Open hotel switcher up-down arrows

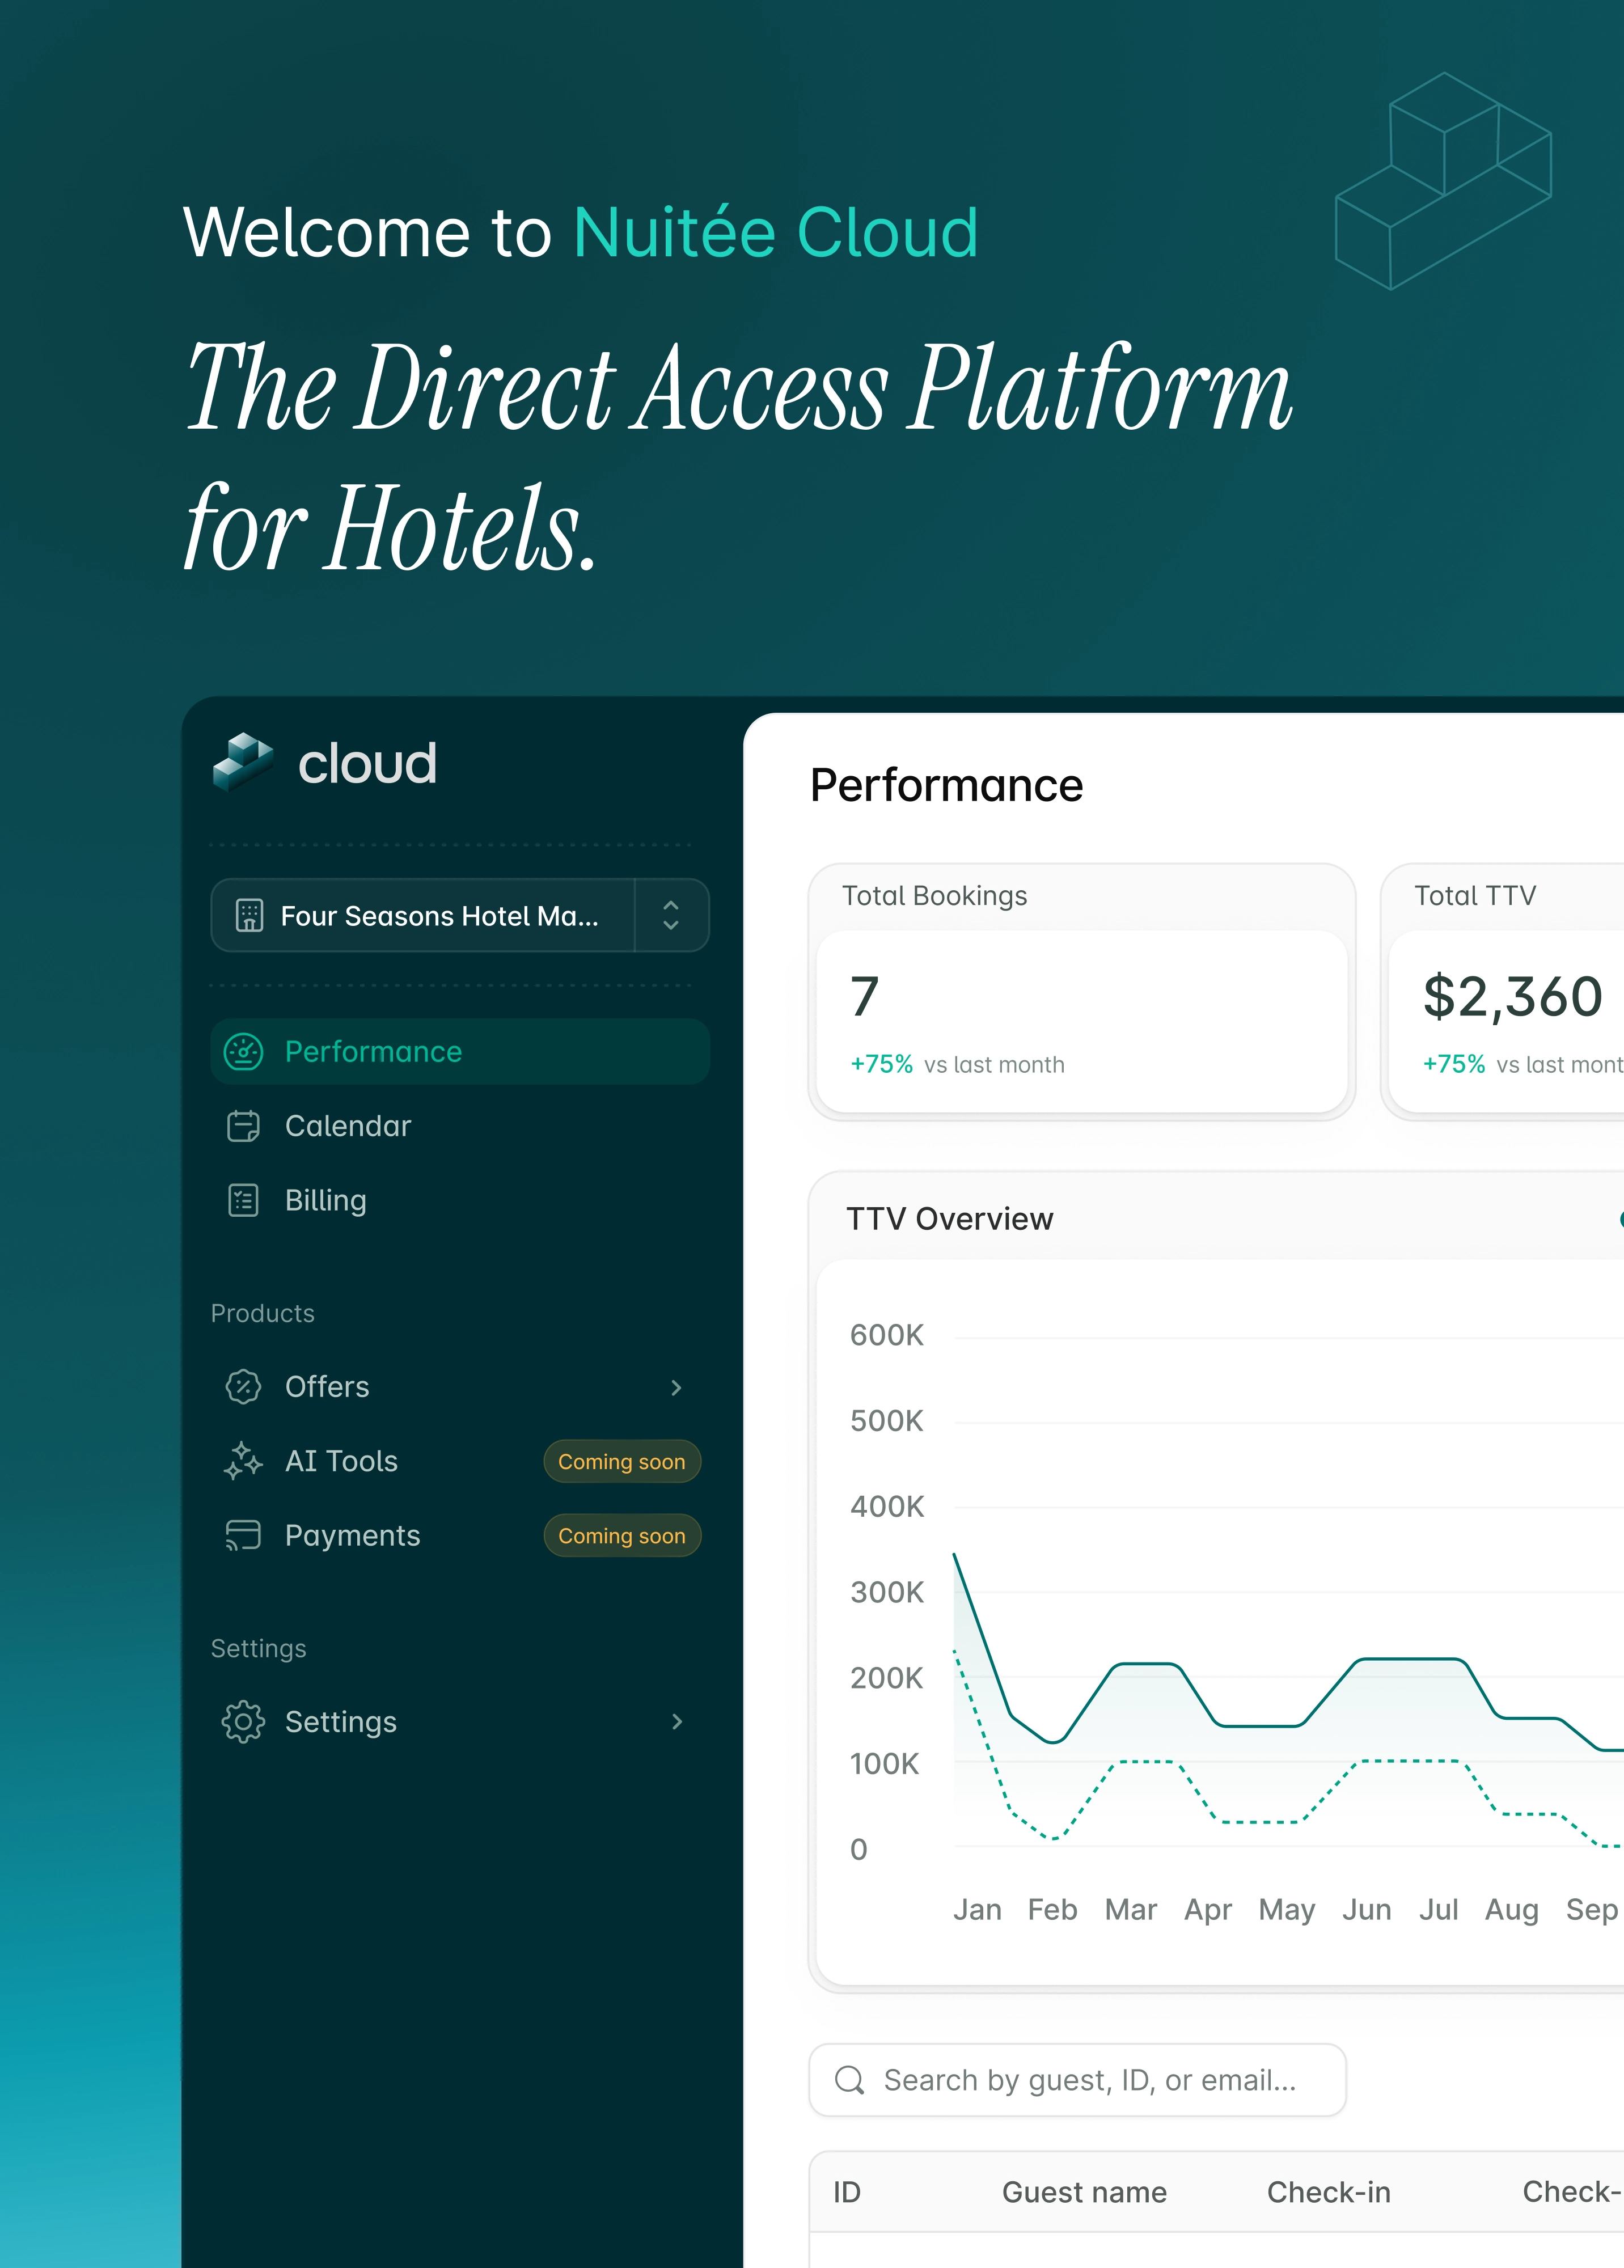[x=671, y=915]
